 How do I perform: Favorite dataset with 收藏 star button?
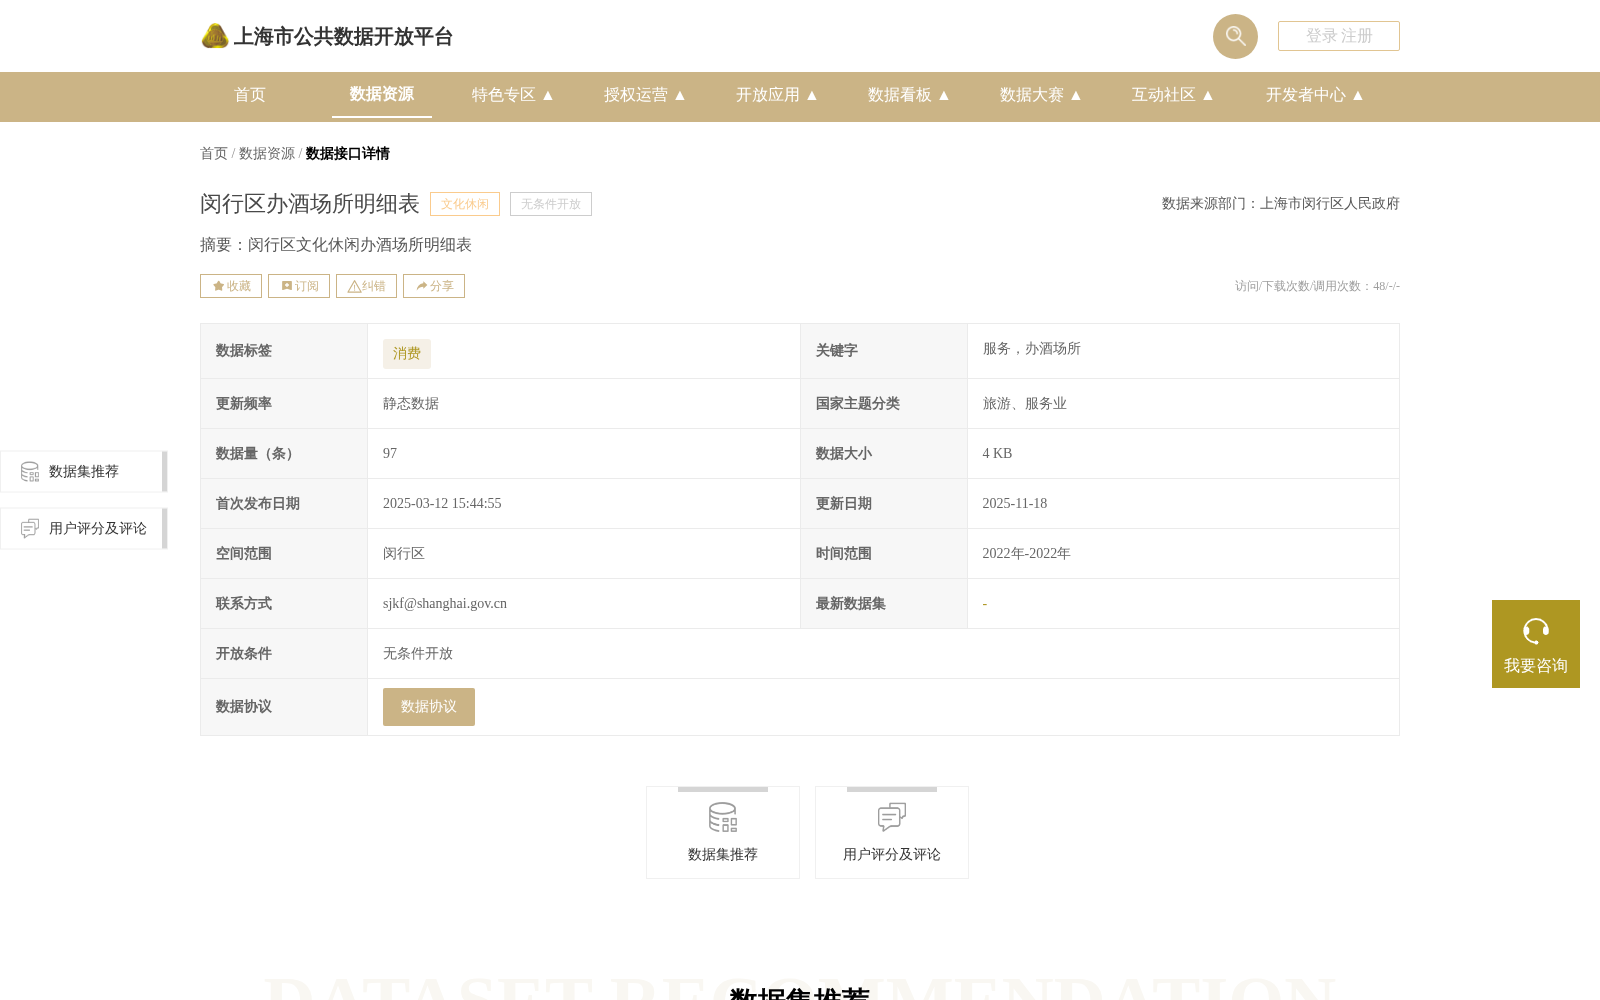coord(231,286)
